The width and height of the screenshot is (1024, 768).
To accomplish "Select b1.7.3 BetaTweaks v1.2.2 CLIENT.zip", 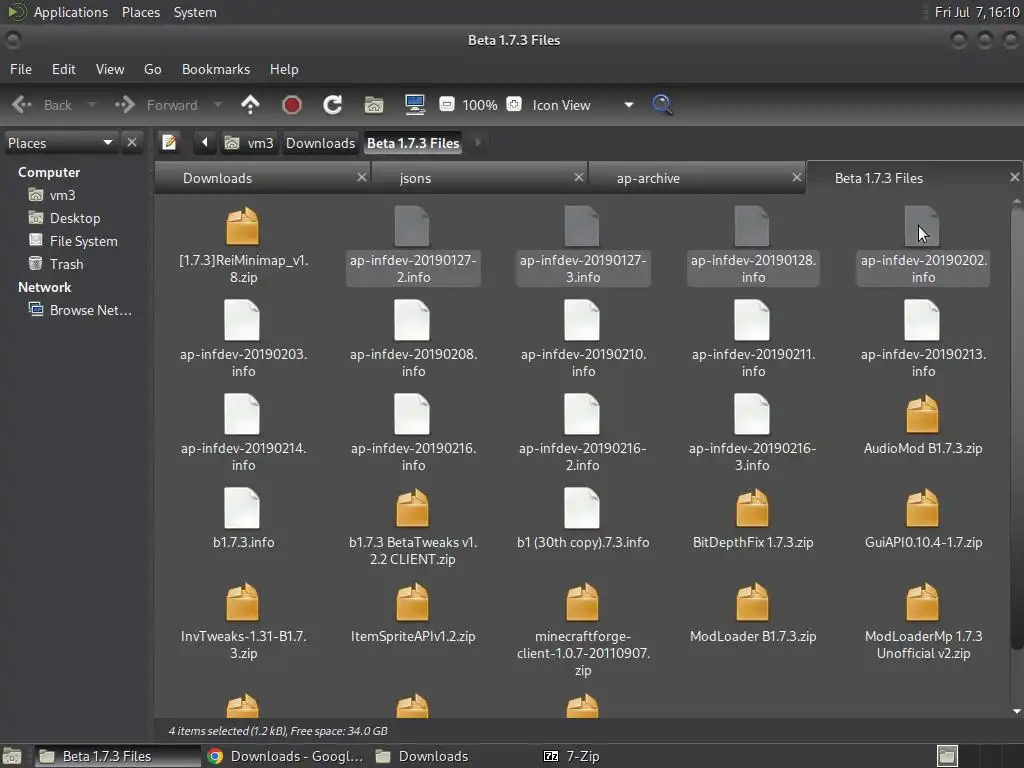I will 413,528.
